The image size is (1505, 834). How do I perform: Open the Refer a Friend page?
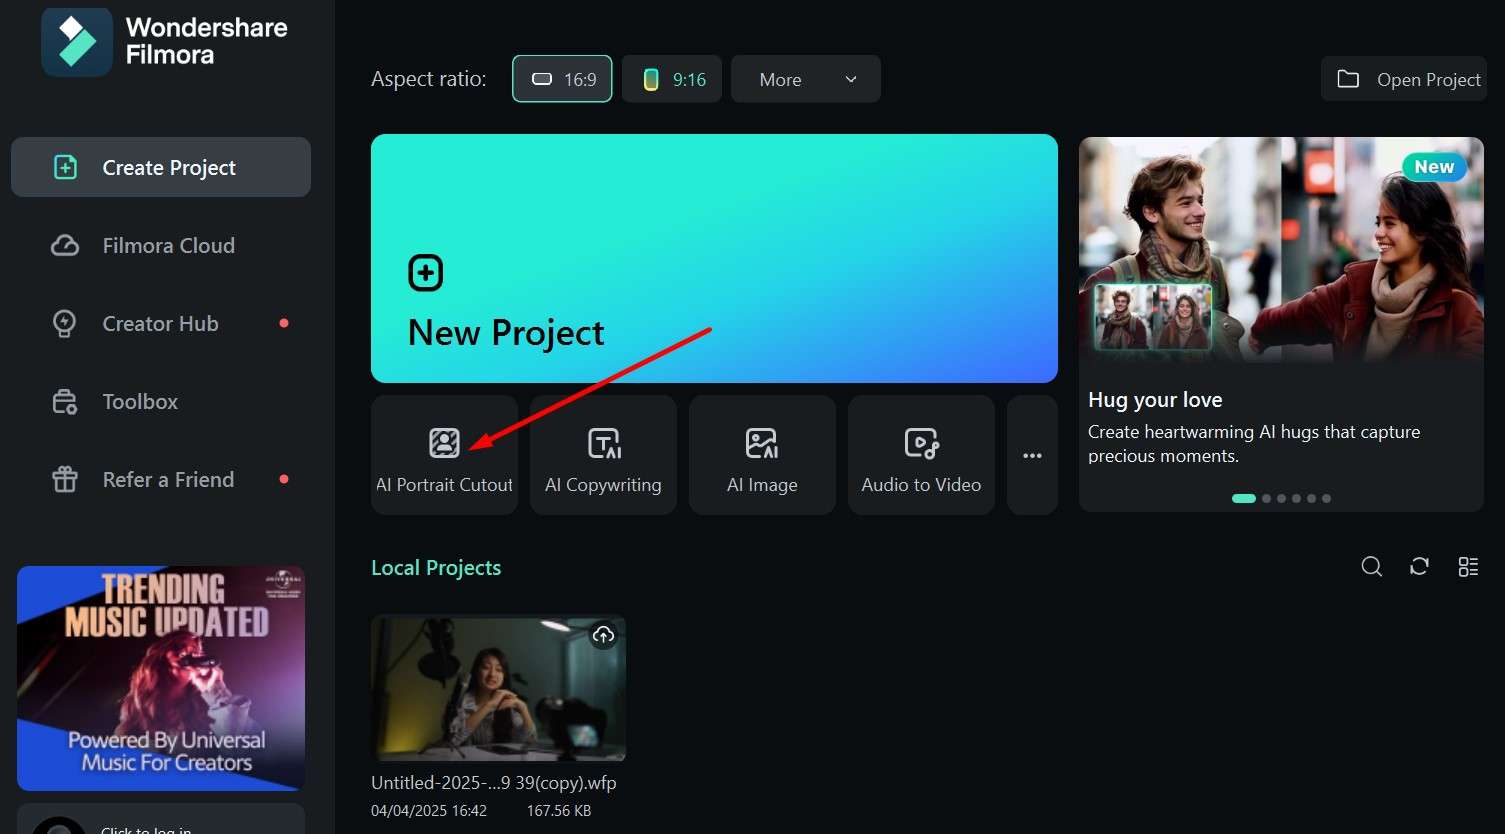[161, 479]
